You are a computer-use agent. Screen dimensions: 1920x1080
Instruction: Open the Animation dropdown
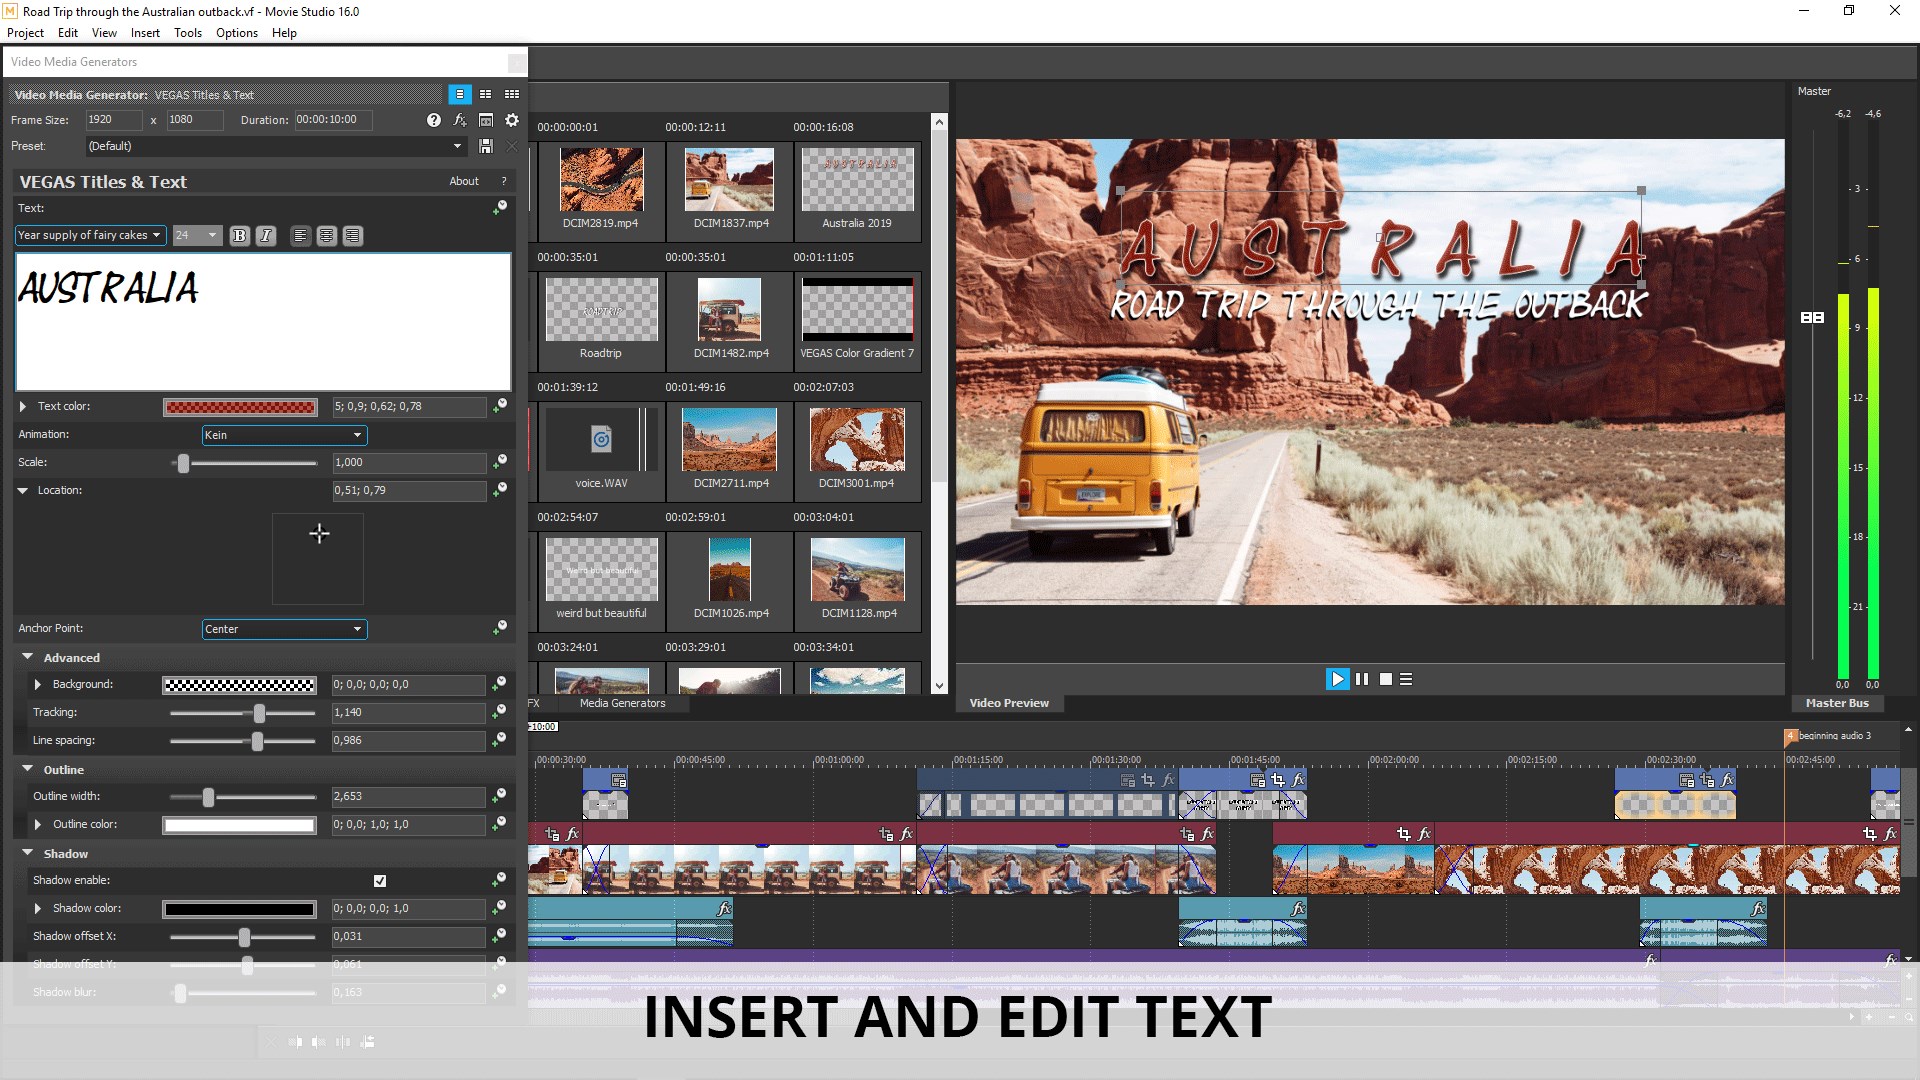[284, 435]
